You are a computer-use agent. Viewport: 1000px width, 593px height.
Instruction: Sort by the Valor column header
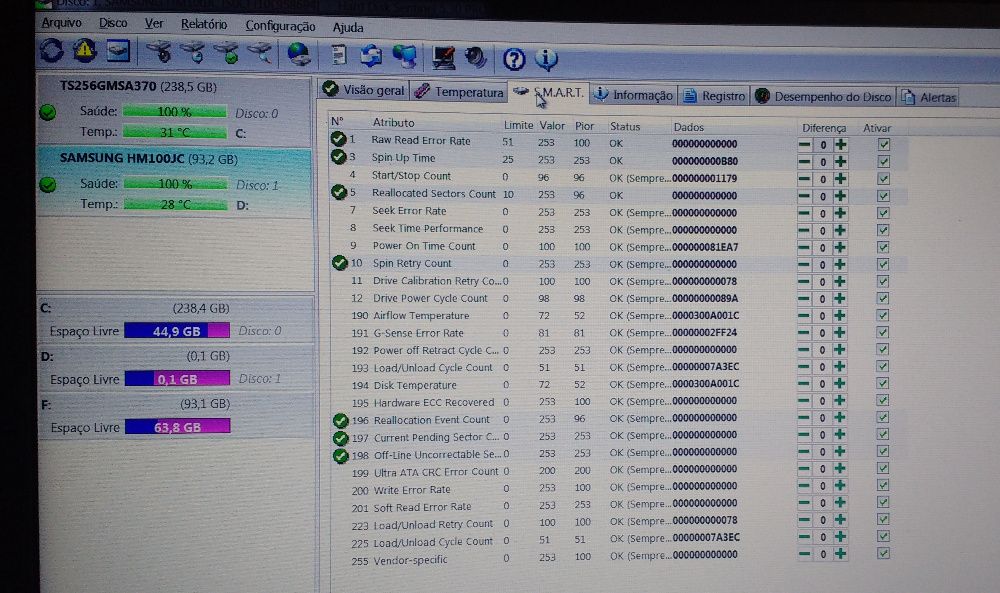pyautogui.click(x=552, y=126)
